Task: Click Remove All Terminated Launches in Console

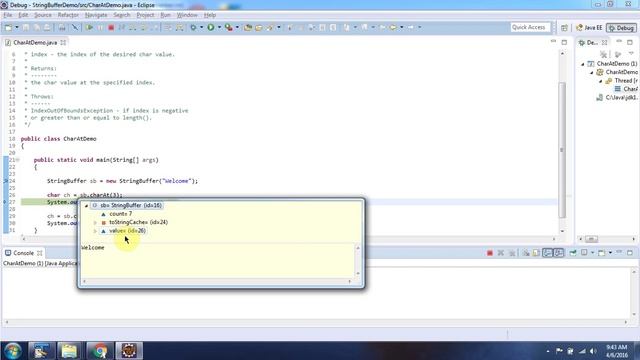Action: click(x=512, y=253)
